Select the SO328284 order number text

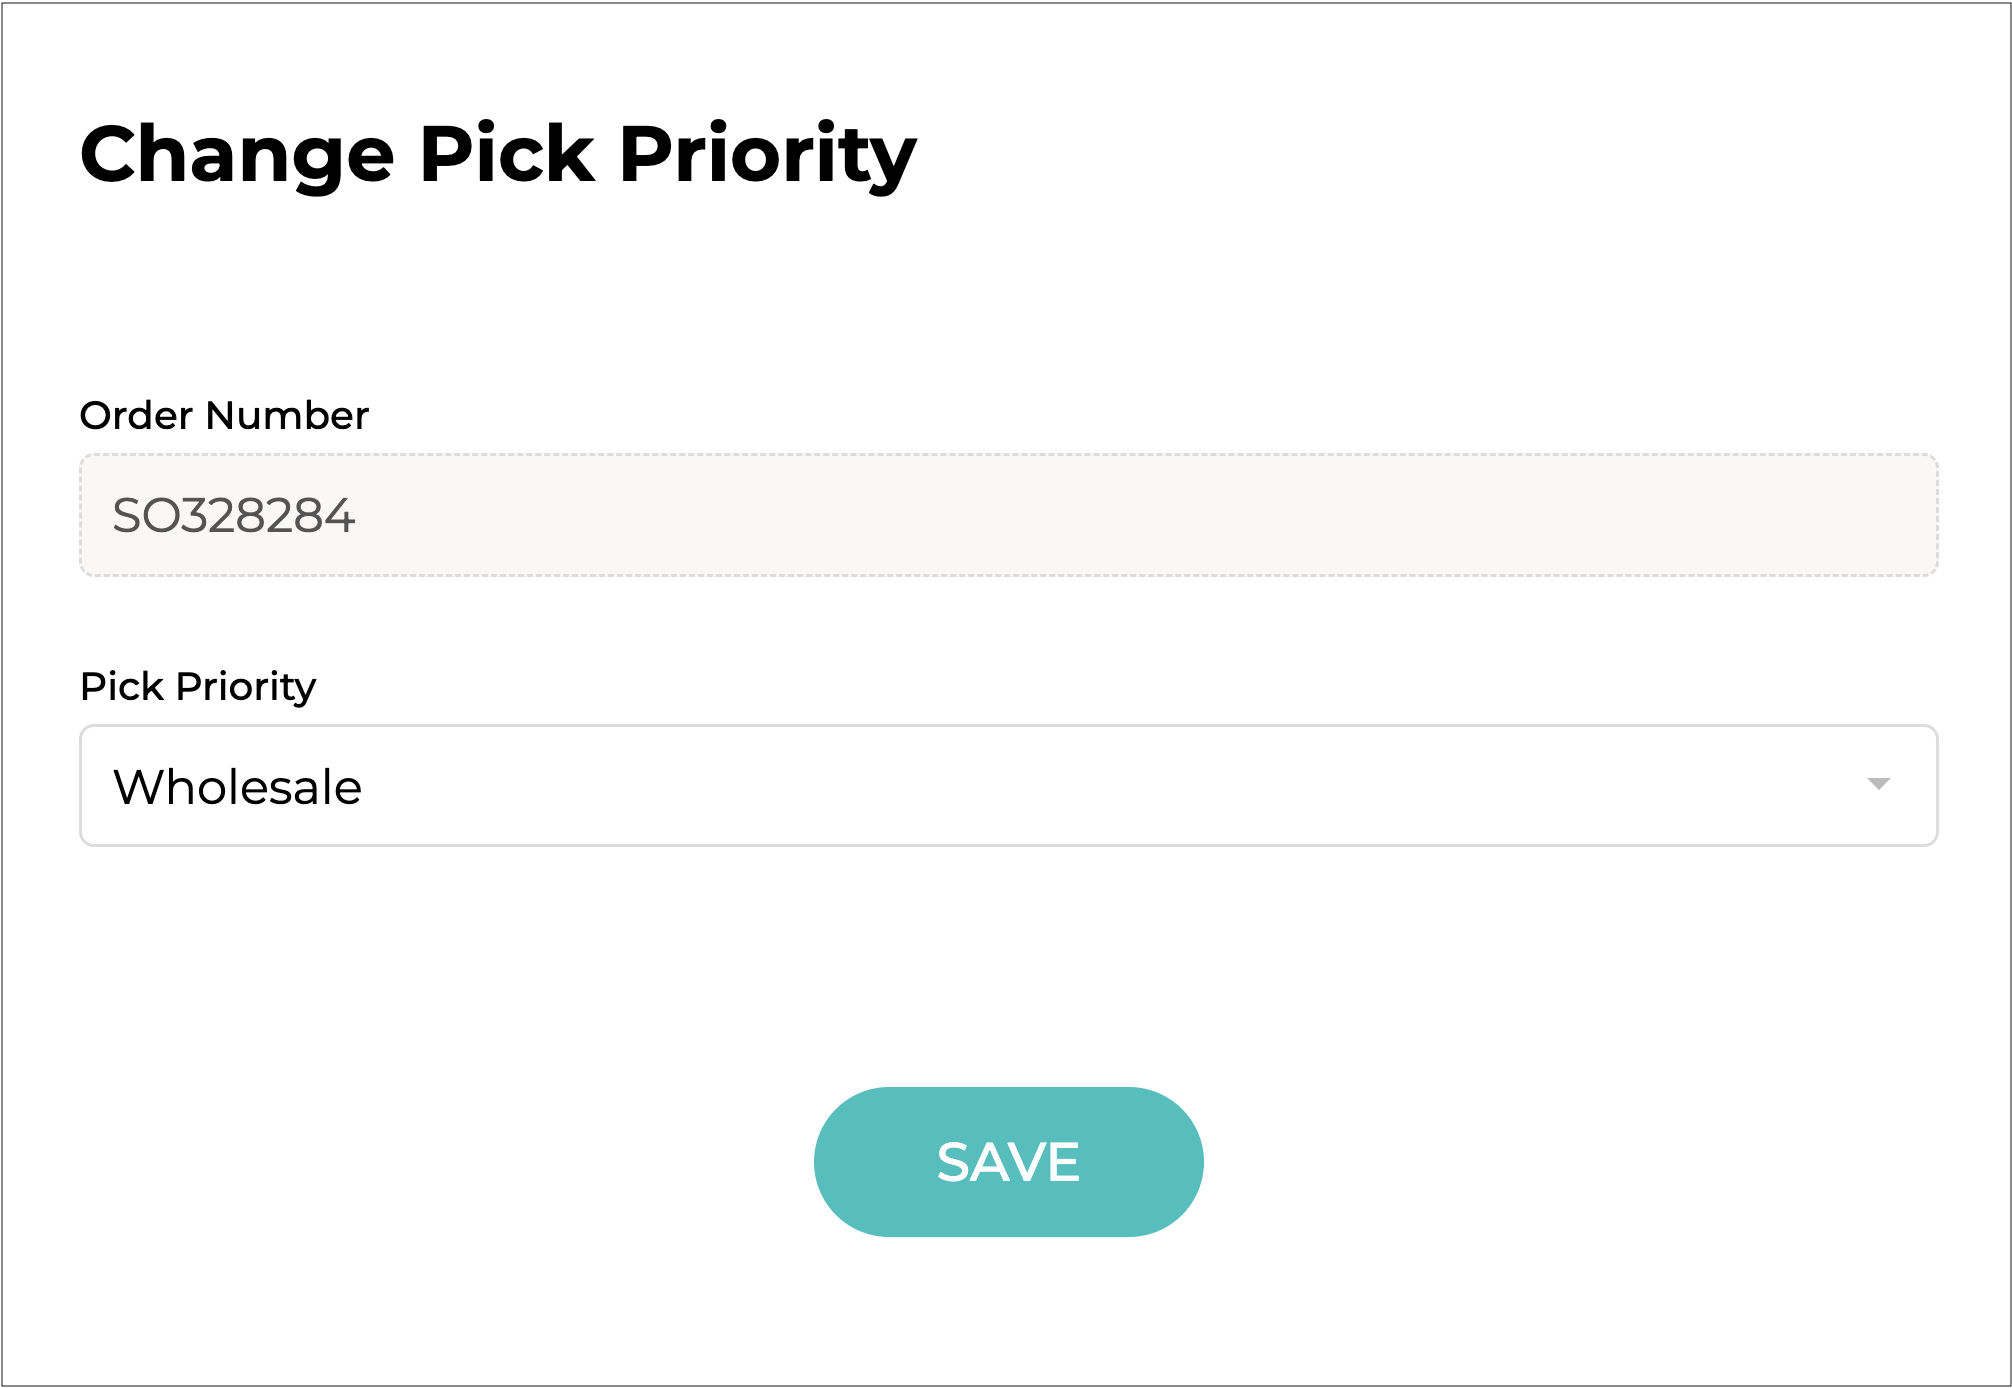(x=234, y=516)
